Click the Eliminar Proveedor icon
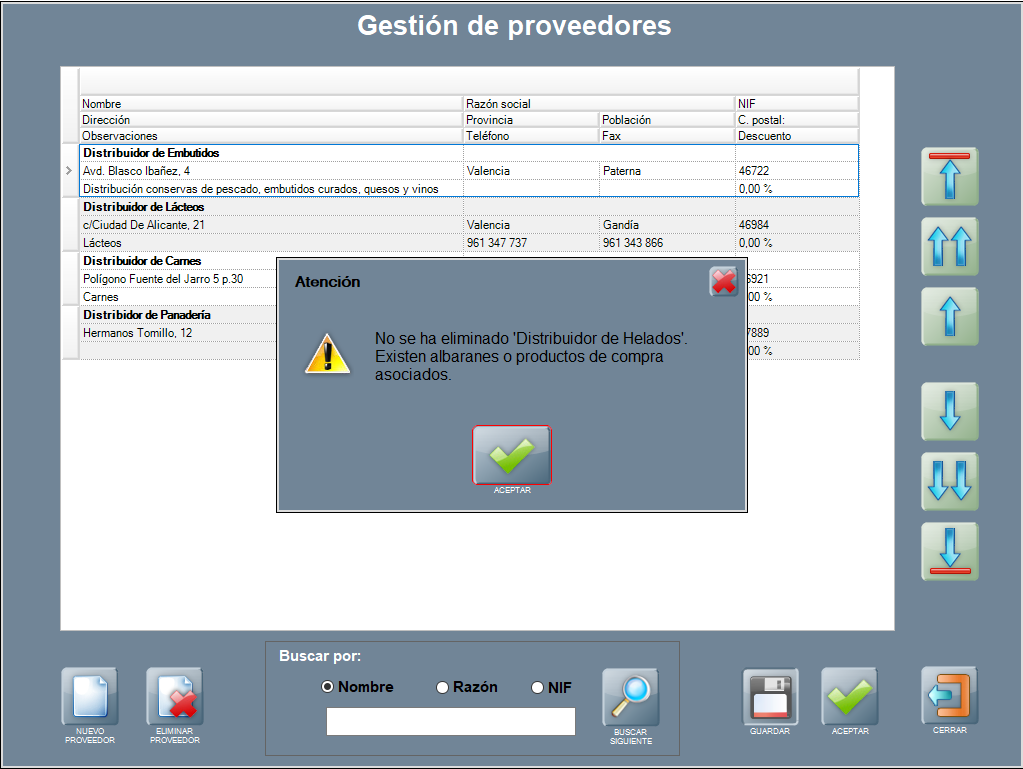Viewport: 1023px width, 769px height. 175,697
